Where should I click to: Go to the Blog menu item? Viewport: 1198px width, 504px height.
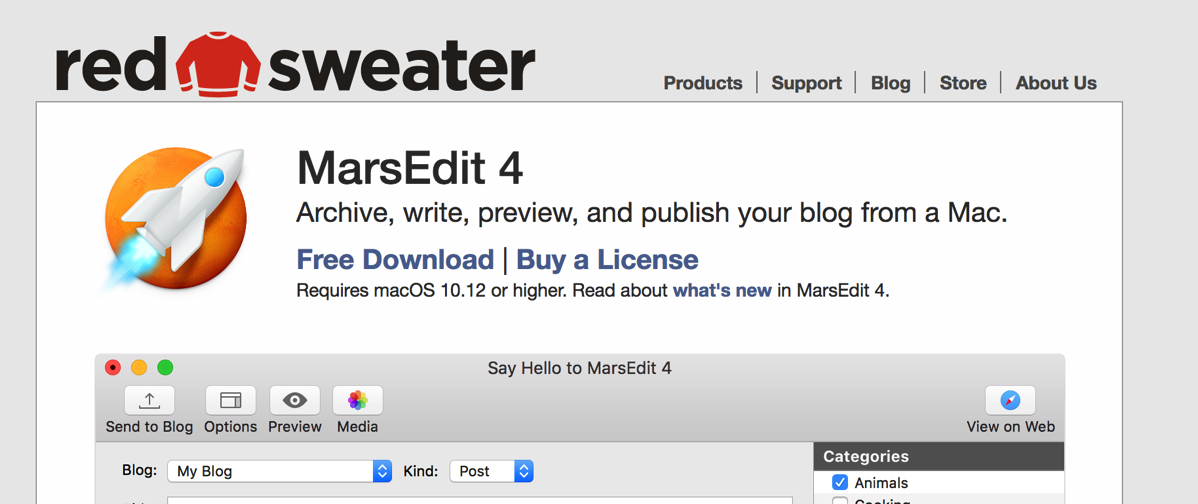(891, 83)
